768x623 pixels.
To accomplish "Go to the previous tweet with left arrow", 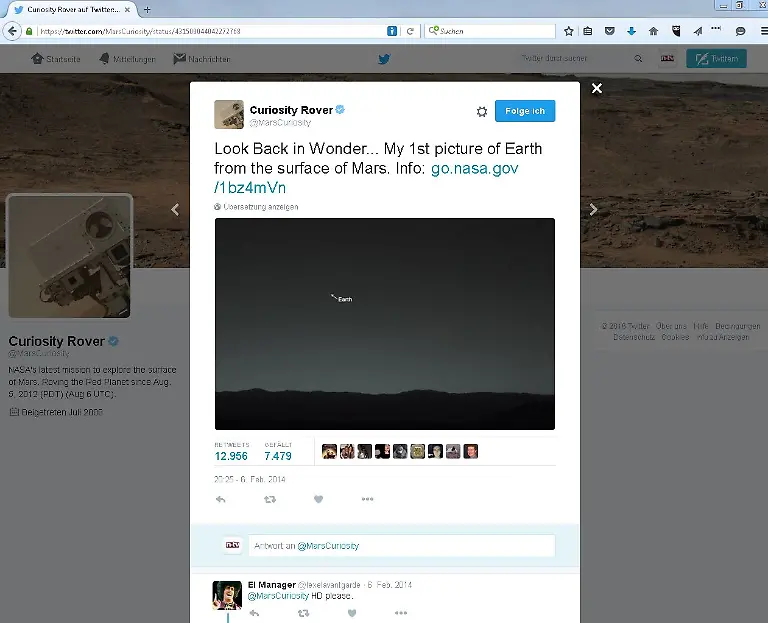I will pos(176,209).
